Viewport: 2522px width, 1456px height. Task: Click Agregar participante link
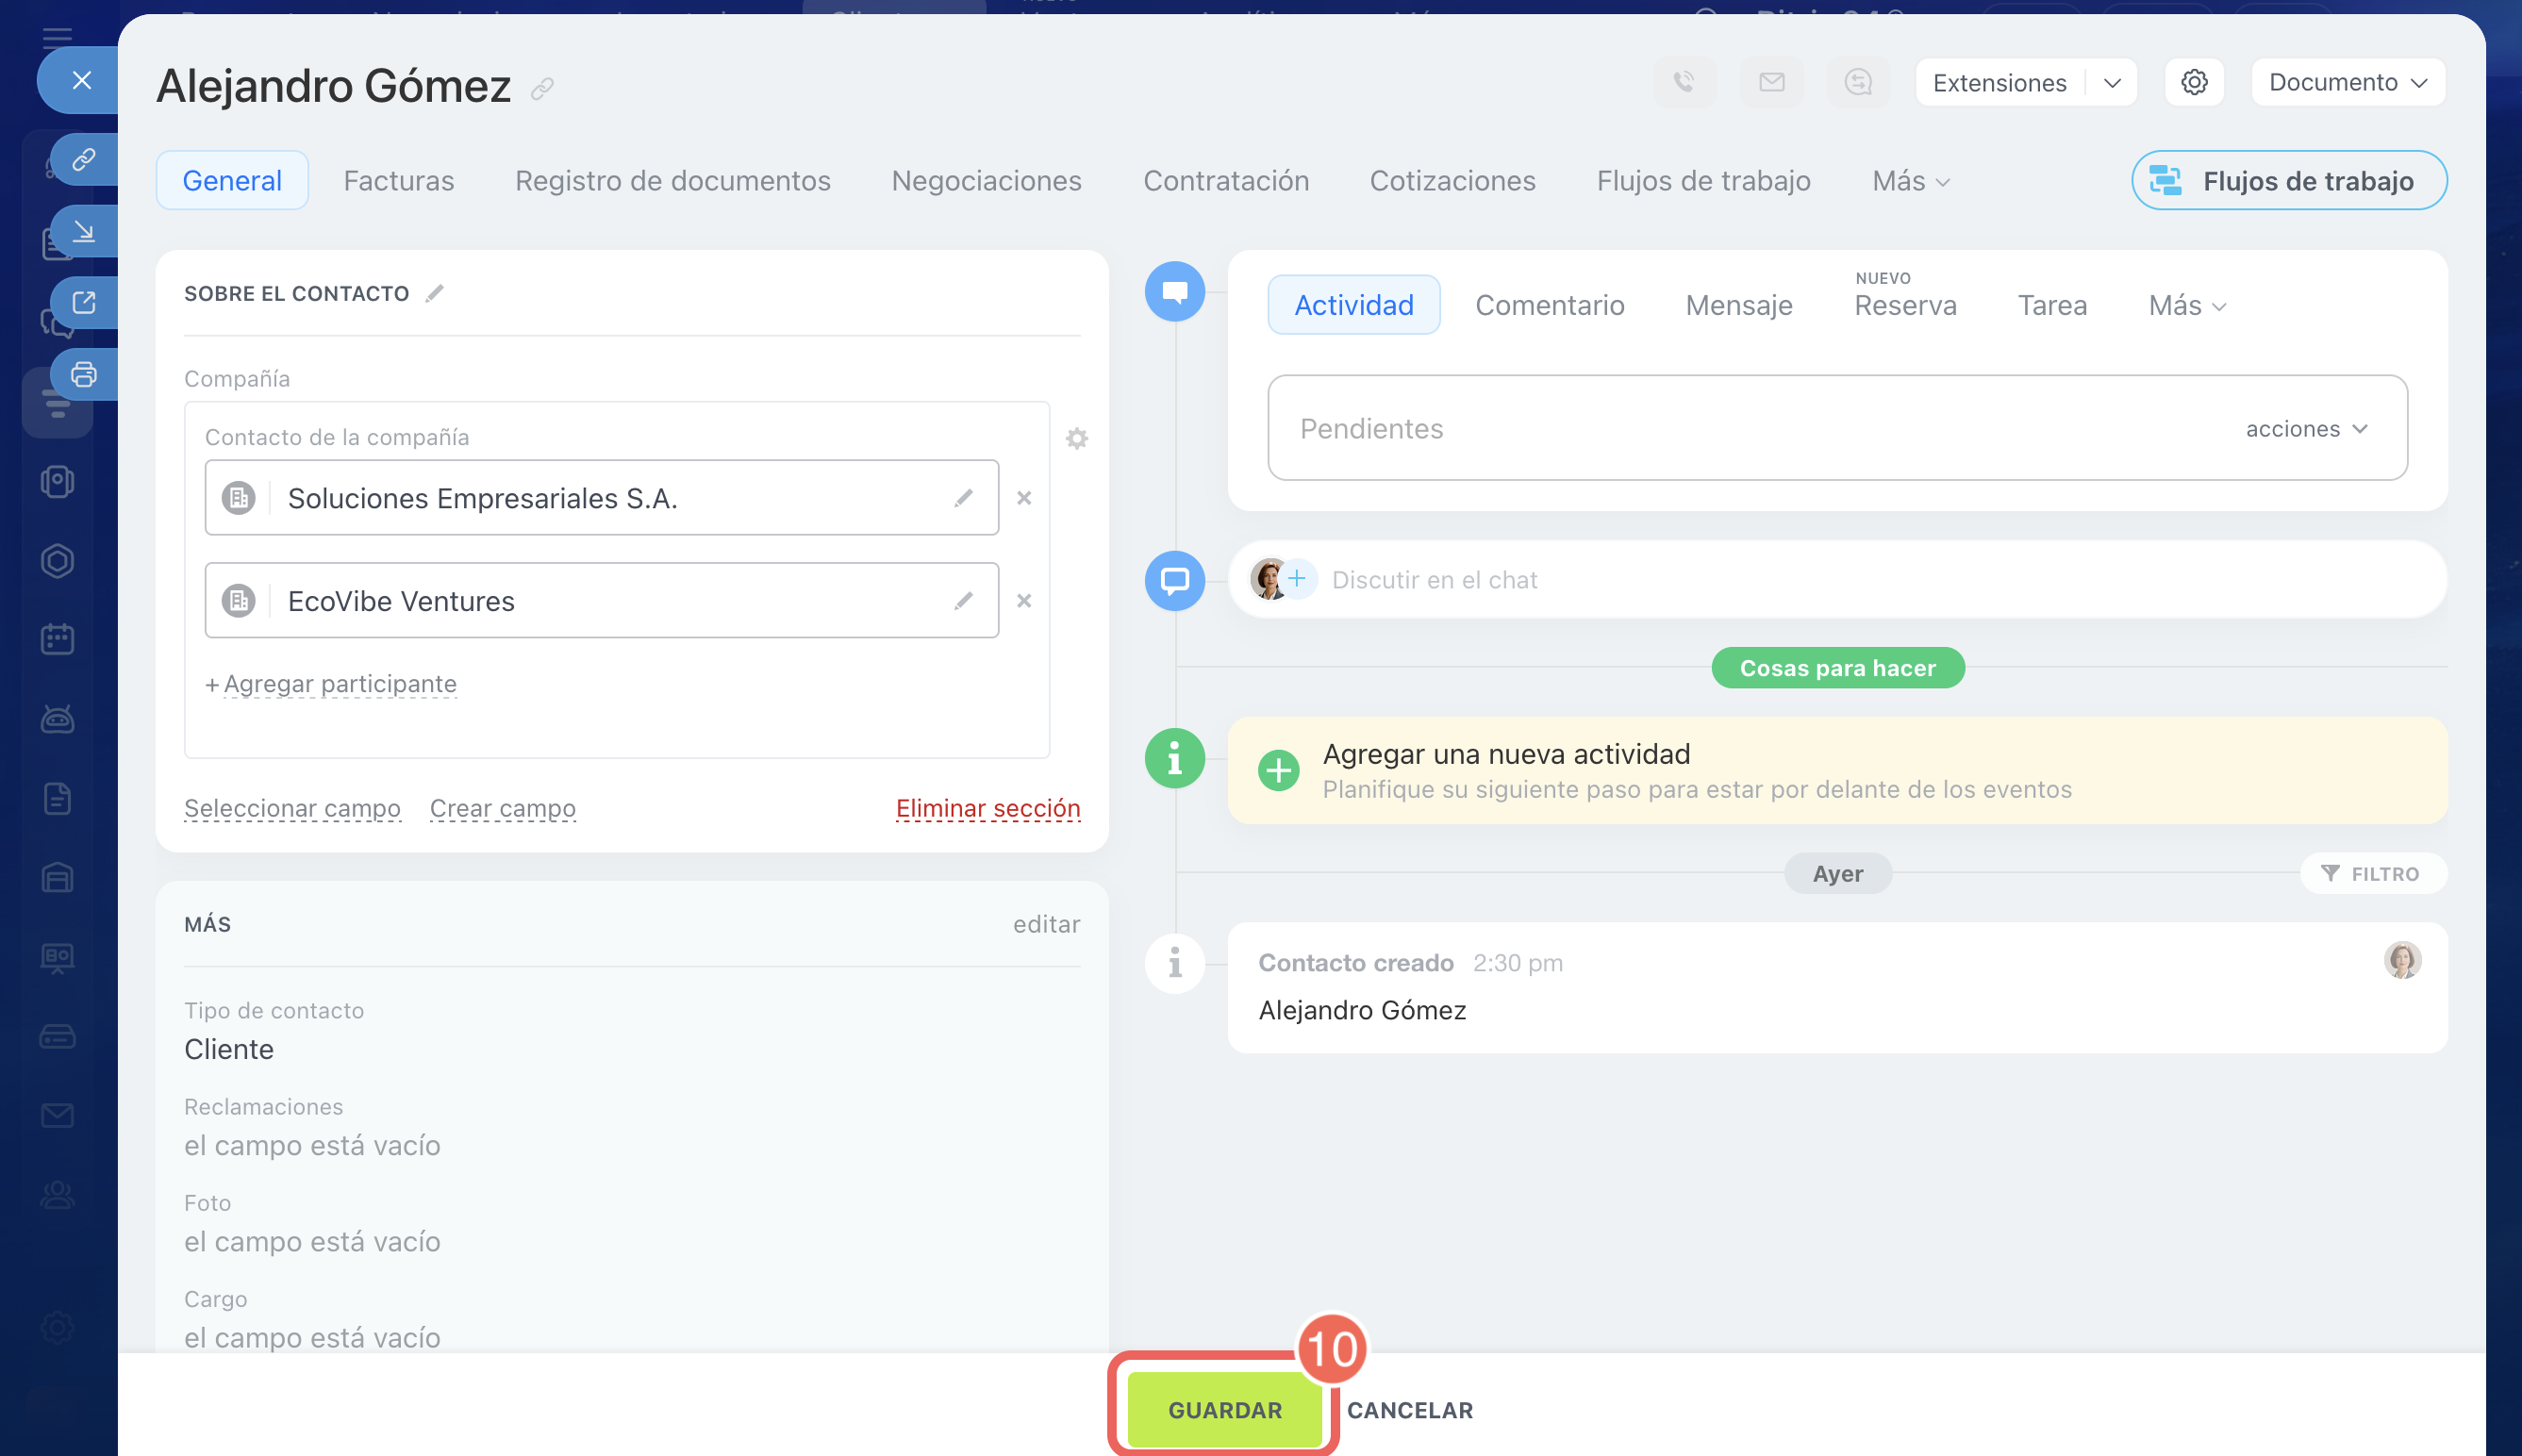339,684
